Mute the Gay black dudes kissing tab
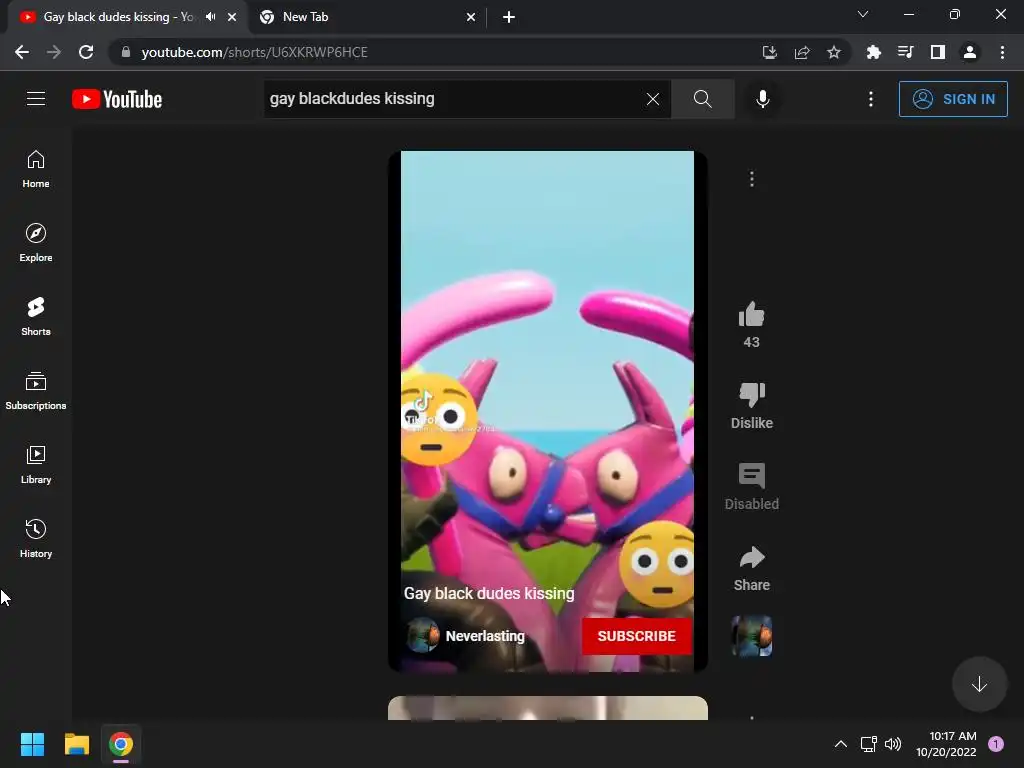Viewport: 1024px width, 768px height. (x=210, y=17)
